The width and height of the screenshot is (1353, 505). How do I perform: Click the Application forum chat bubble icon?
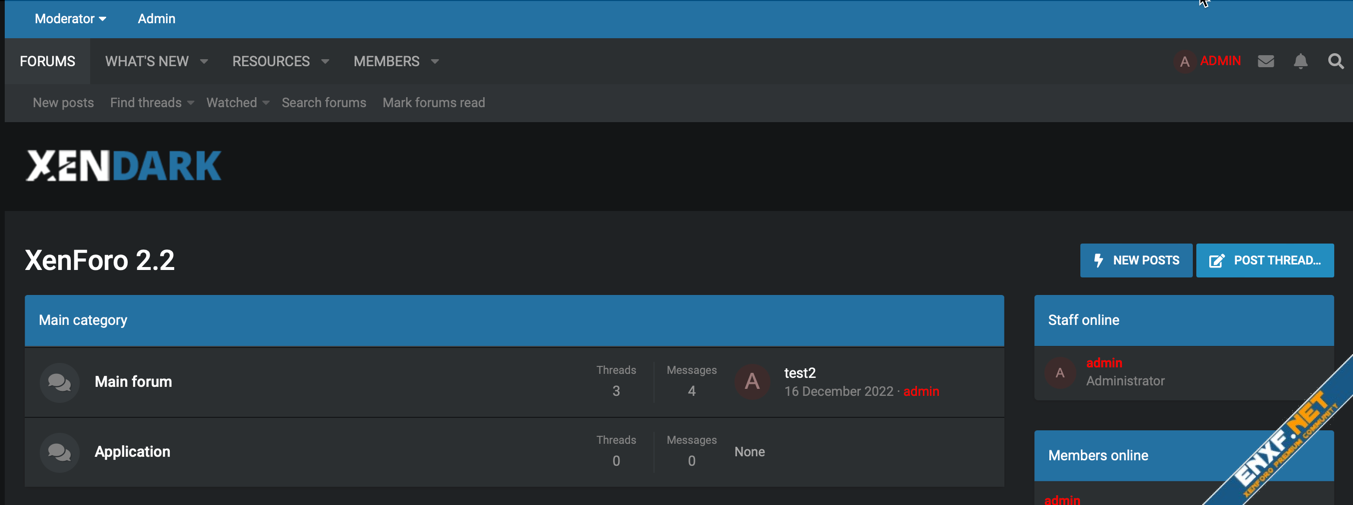pyautogui.click(x=59, y=452)
